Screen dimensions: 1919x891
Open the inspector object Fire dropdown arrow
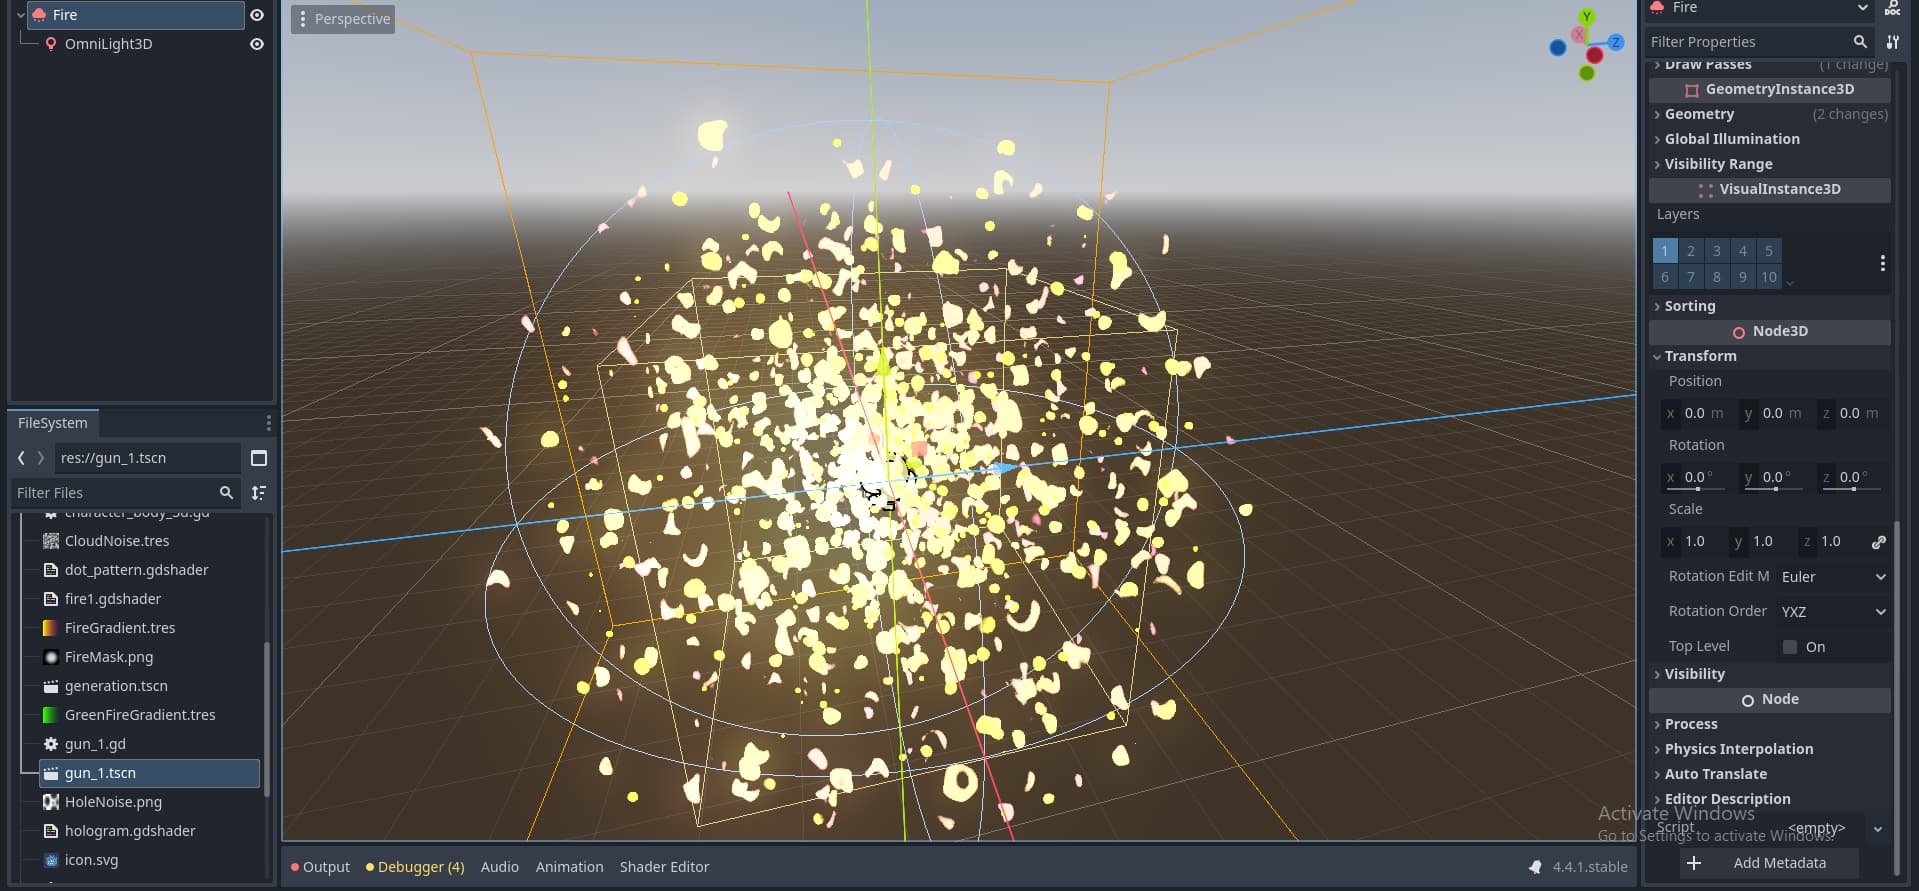point(1862,8)
